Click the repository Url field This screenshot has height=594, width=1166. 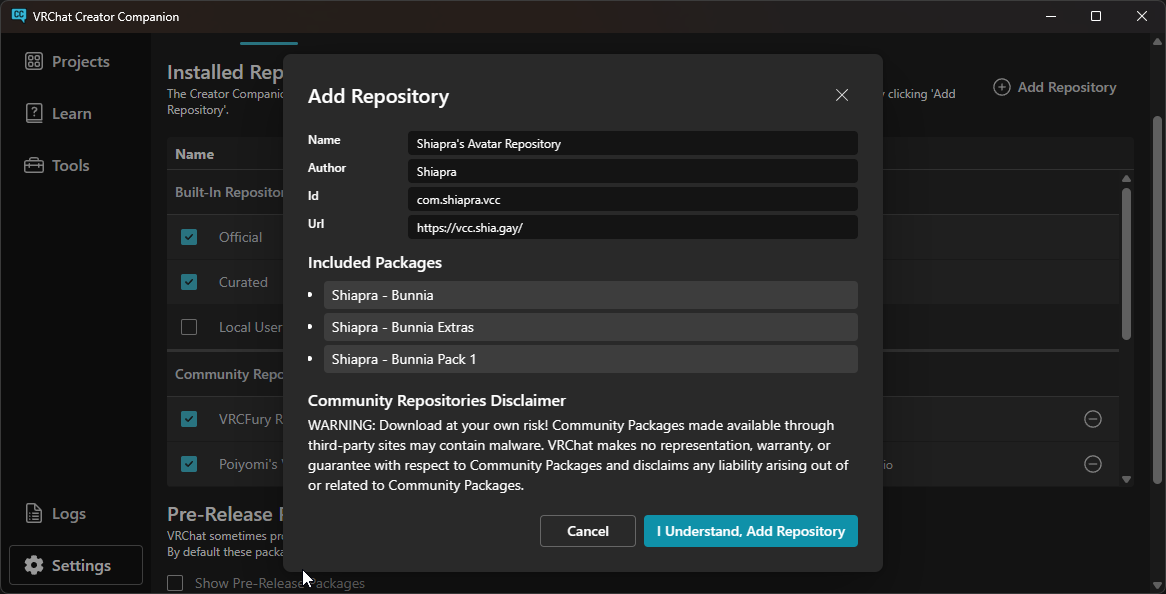(632, 228)
